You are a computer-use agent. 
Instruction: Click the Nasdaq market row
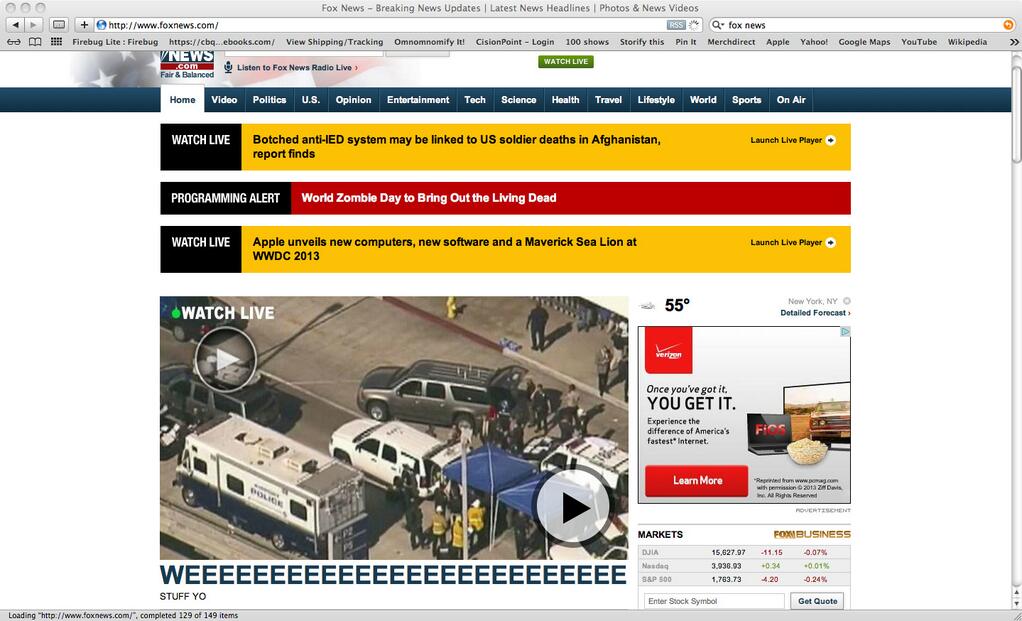(744, 566)
